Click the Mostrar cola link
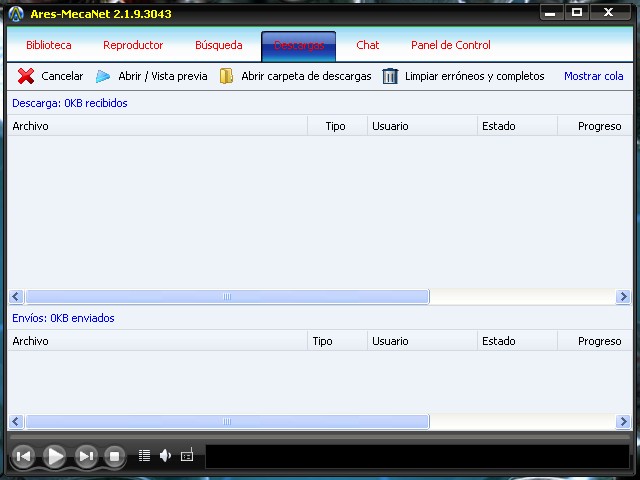Screen dimensions: 640x480 tap(593, 76)
